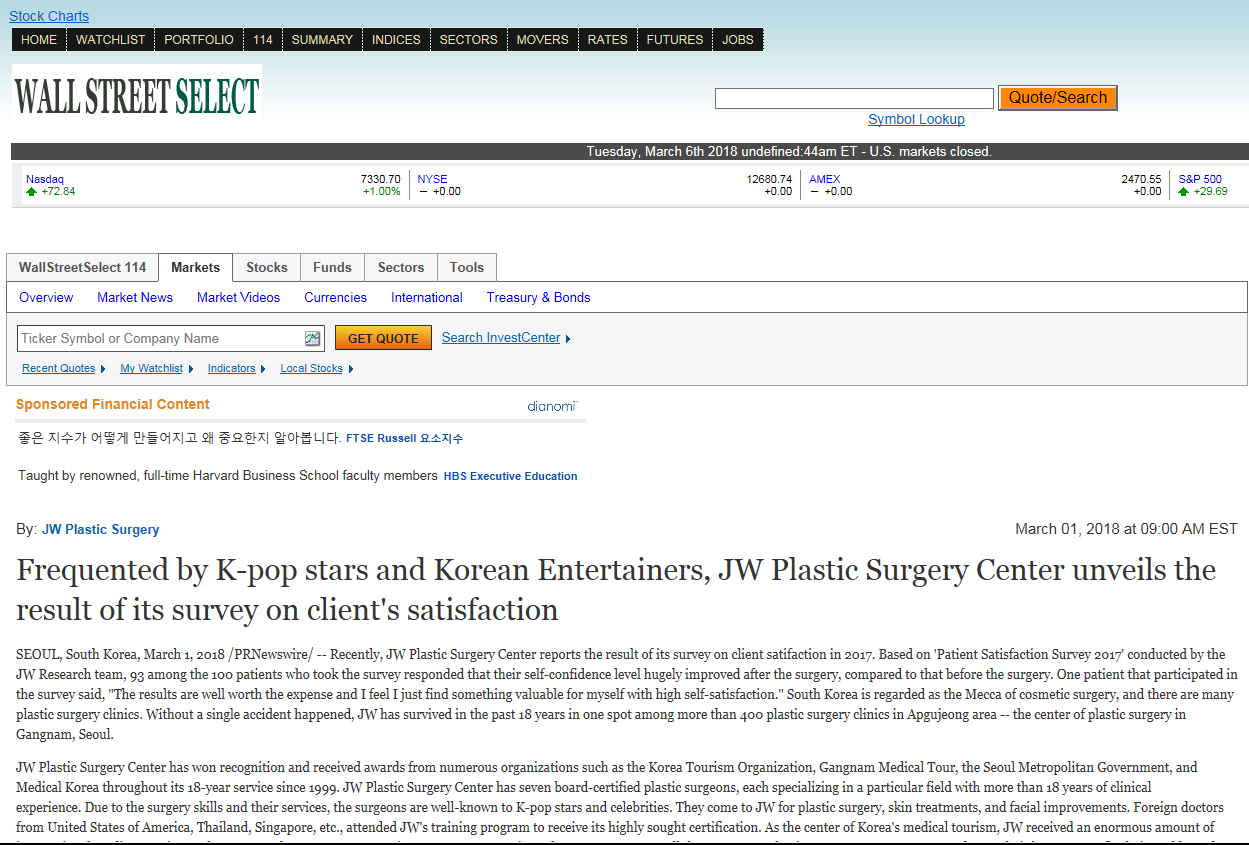1249x845 pixels.
Task: Expand Local Stocks dropdown arrow
Action: [x=351, y=369]
